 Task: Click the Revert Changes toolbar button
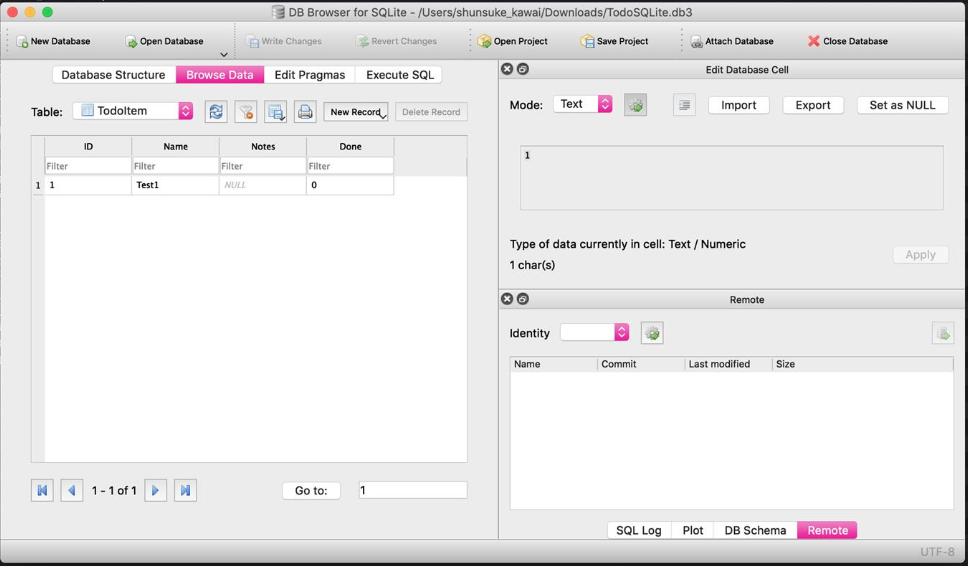396,41
